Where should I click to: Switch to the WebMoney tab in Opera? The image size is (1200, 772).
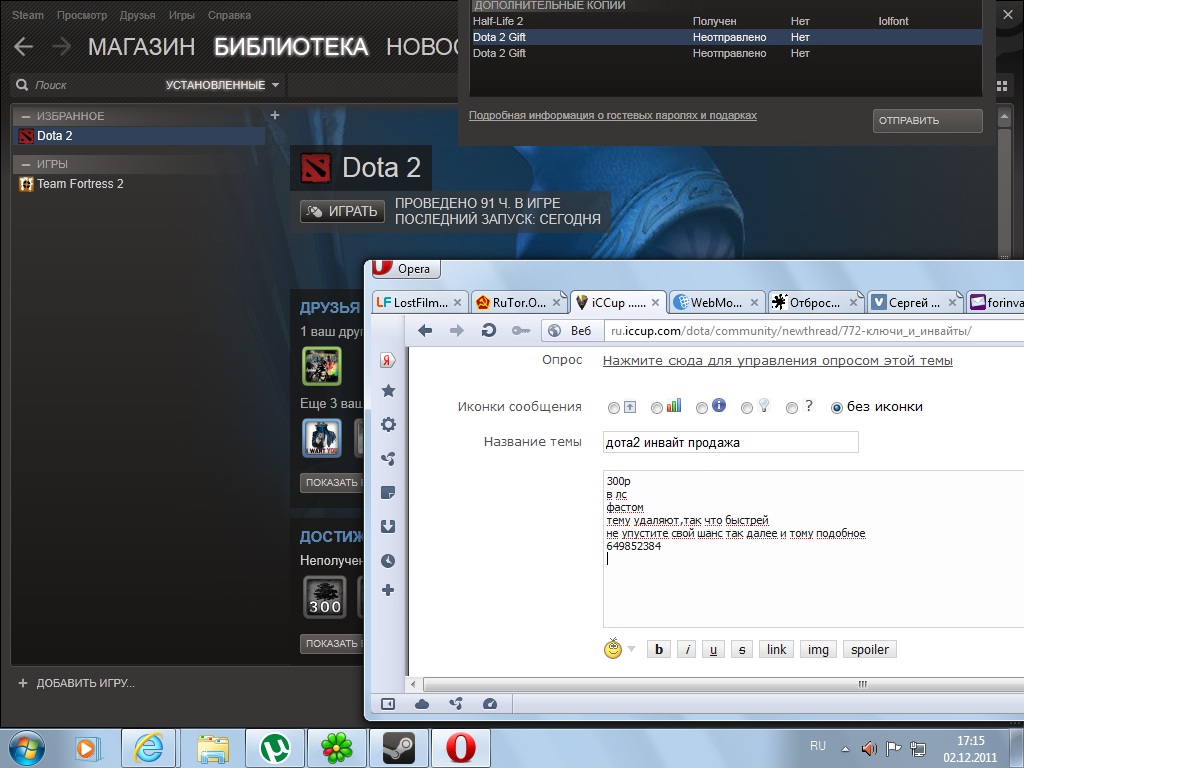tap(717, 302)
